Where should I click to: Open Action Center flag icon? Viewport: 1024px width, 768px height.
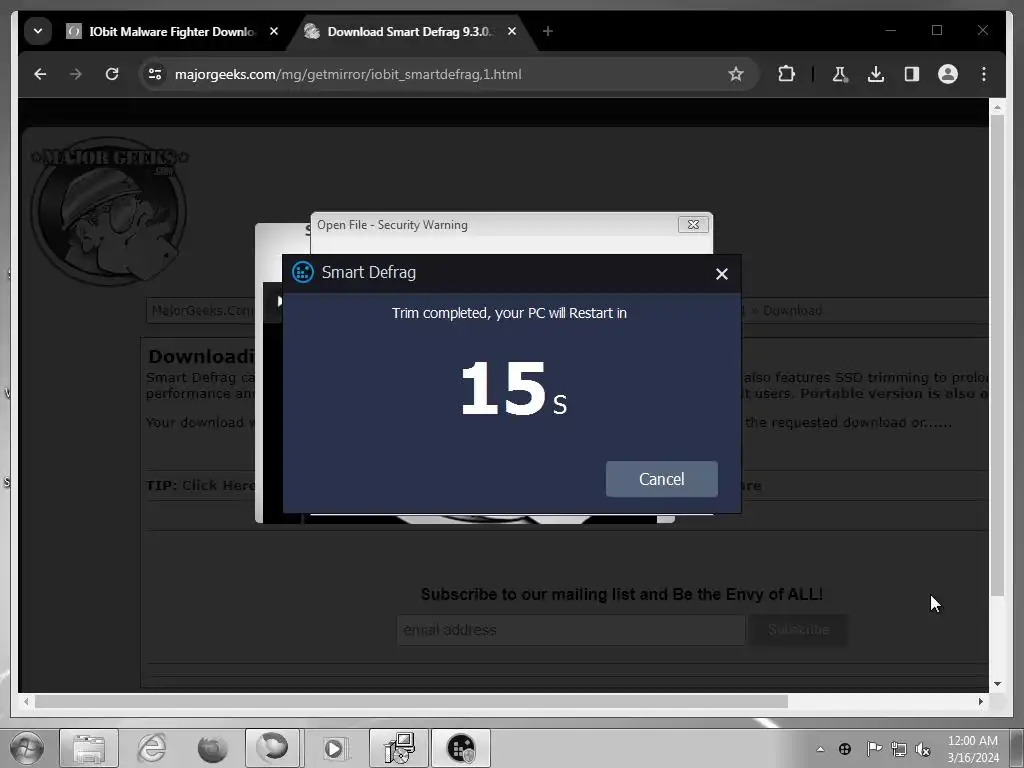coord(873,749)
